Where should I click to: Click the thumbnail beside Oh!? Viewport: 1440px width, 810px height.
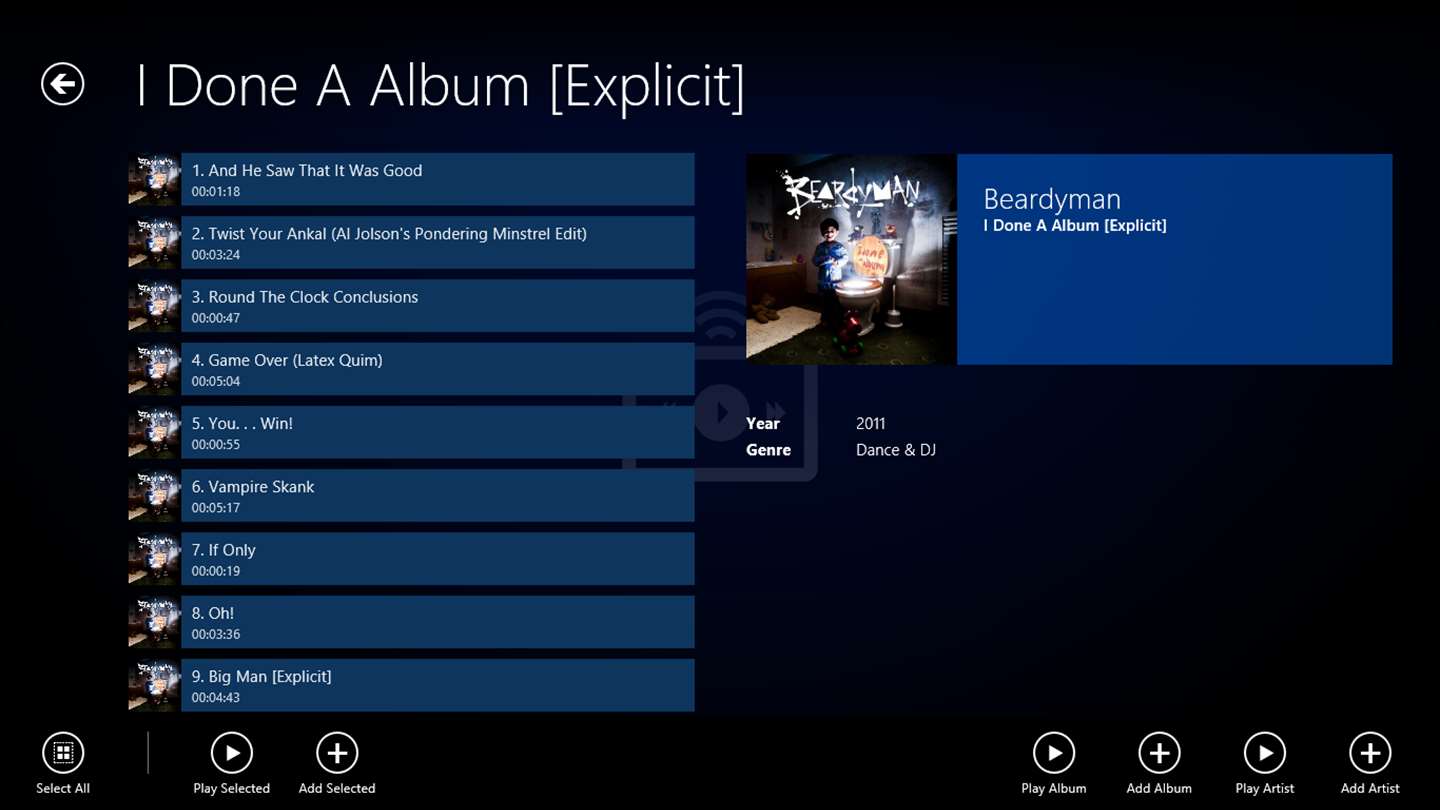tap(154, 621)
